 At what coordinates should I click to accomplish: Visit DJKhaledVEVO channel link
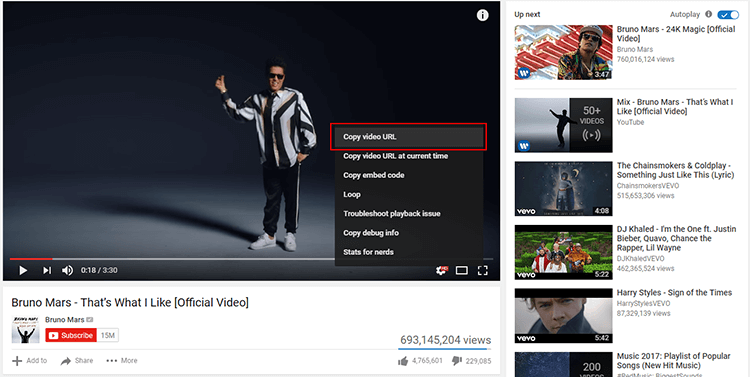pos(640,258)
